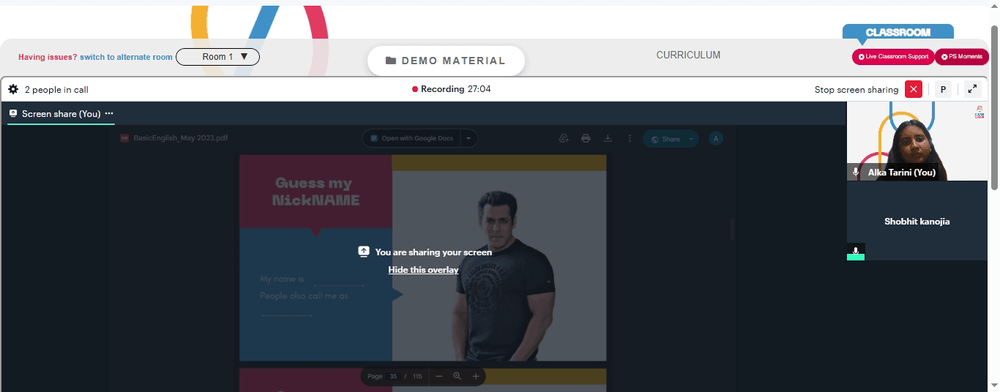Click the page vertical scrollbar
Viewport: 1000px width, 392px height.
pyautogui.click(x=994, y=108)
